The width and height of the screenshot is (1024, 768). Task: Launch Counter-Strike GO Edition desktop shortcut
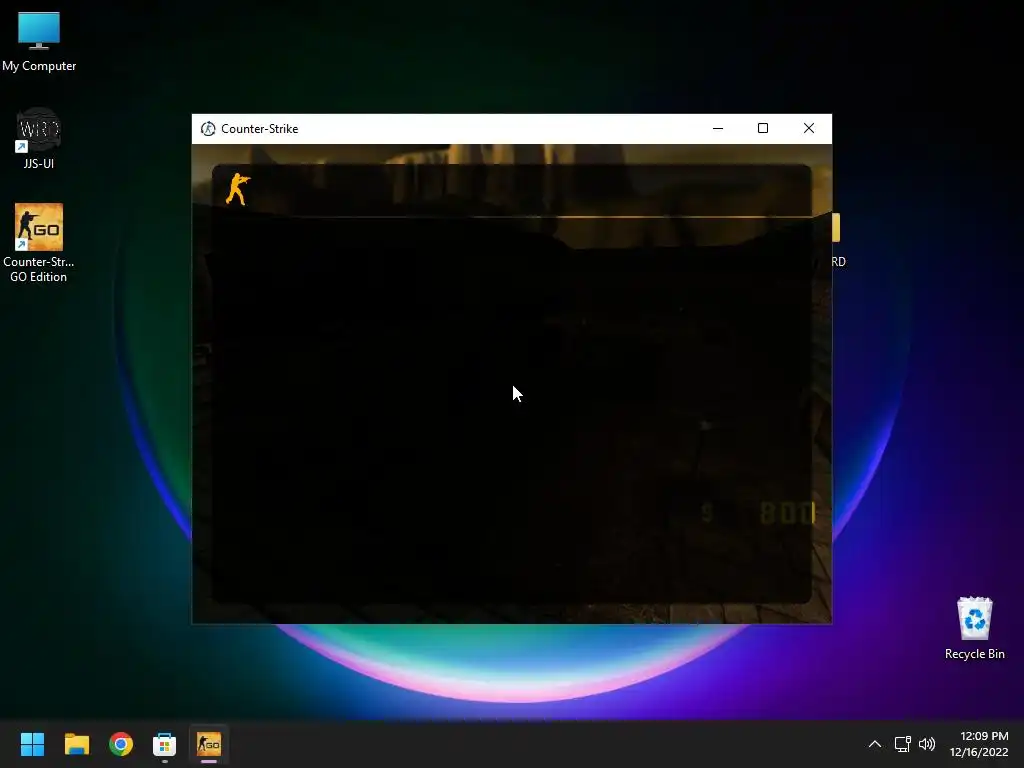[39, 243]
